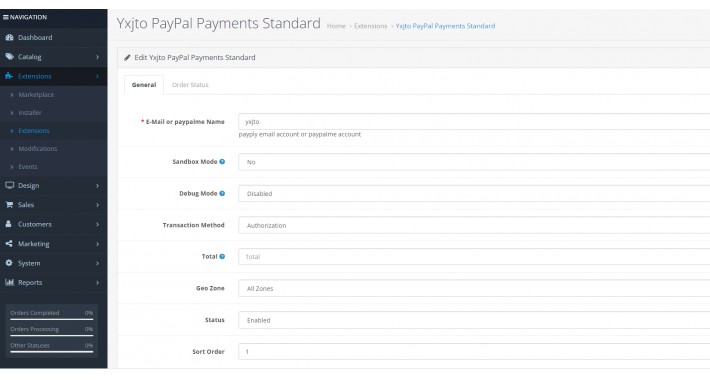
Task: Click 'payply email account or paypalme account' hint
Action: (x=300, y=135)
